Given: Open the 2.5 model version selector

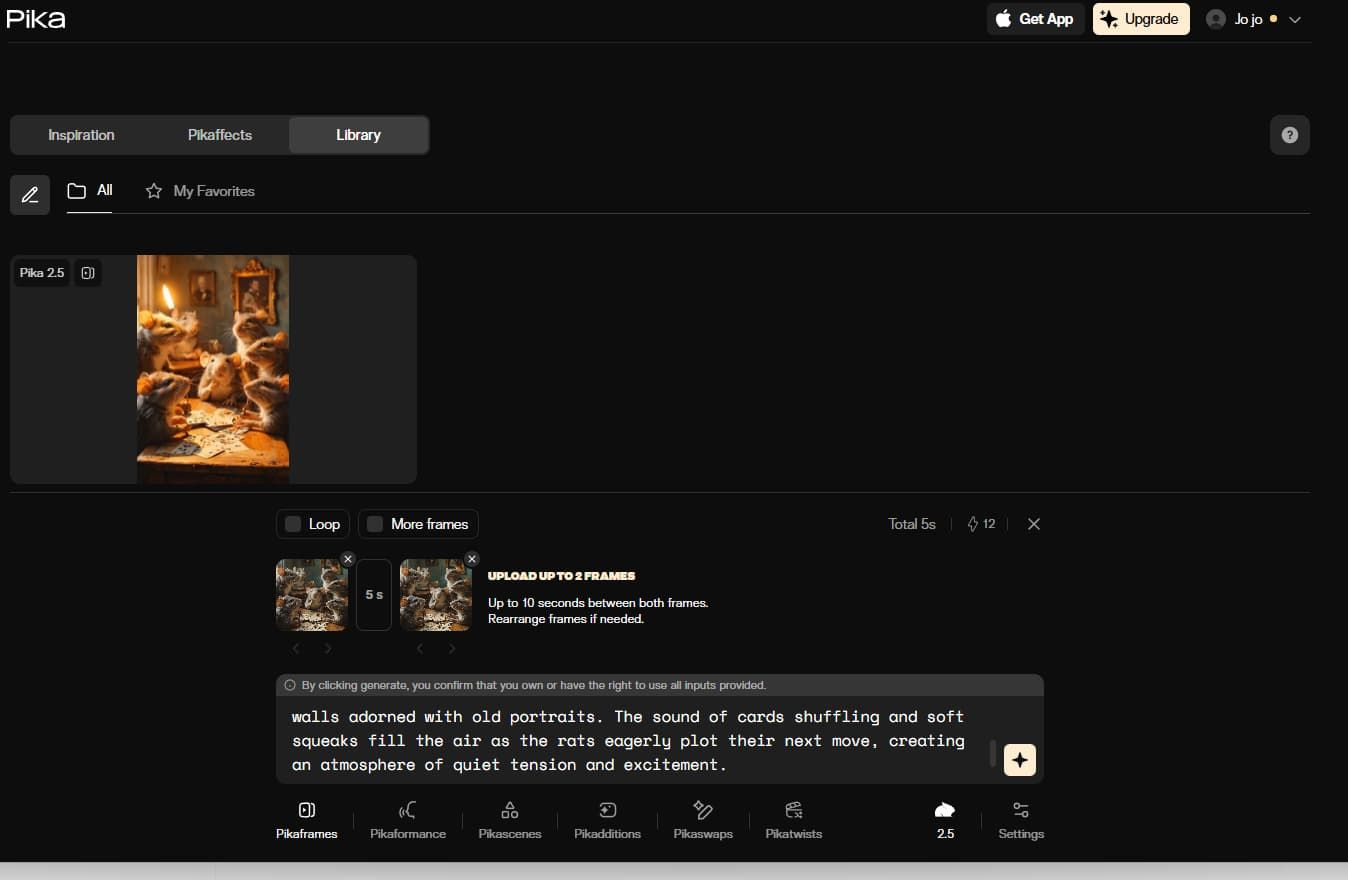Looking at the screenshot, I should (945, 819).
